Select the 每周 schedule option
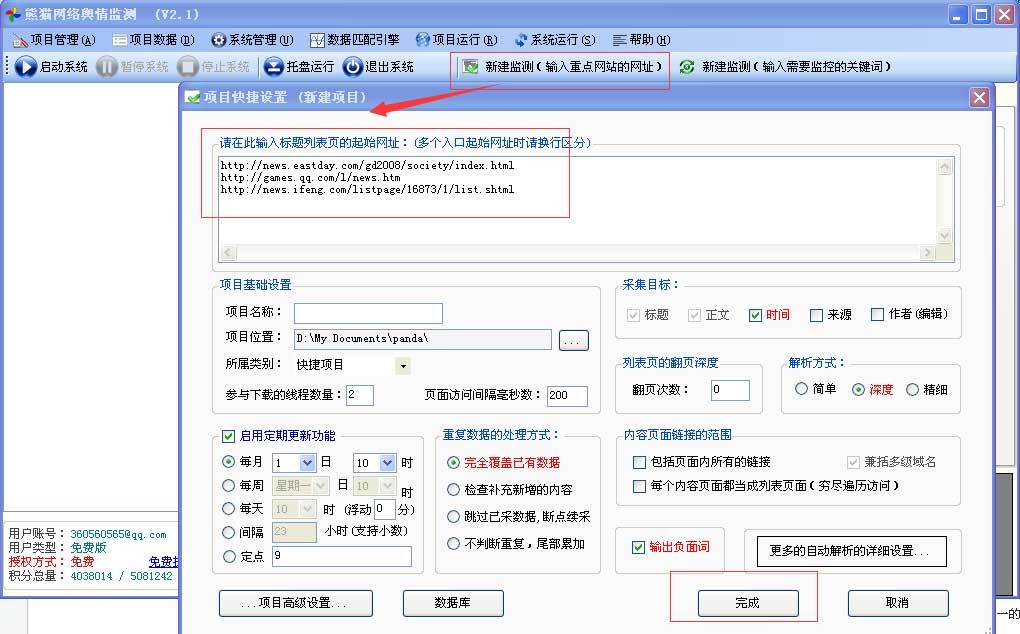The height and width of the screenshot is (634, 1020). click(228, 485)
